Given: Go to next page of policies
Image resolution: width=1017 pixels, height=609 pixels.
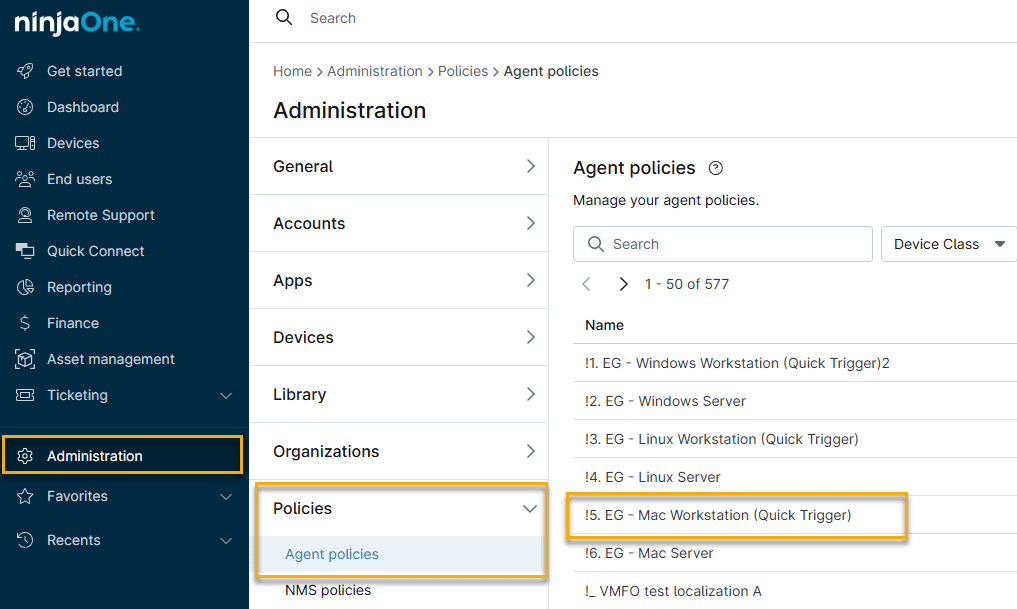Looking at the screenshot, I should click(623, 284).
